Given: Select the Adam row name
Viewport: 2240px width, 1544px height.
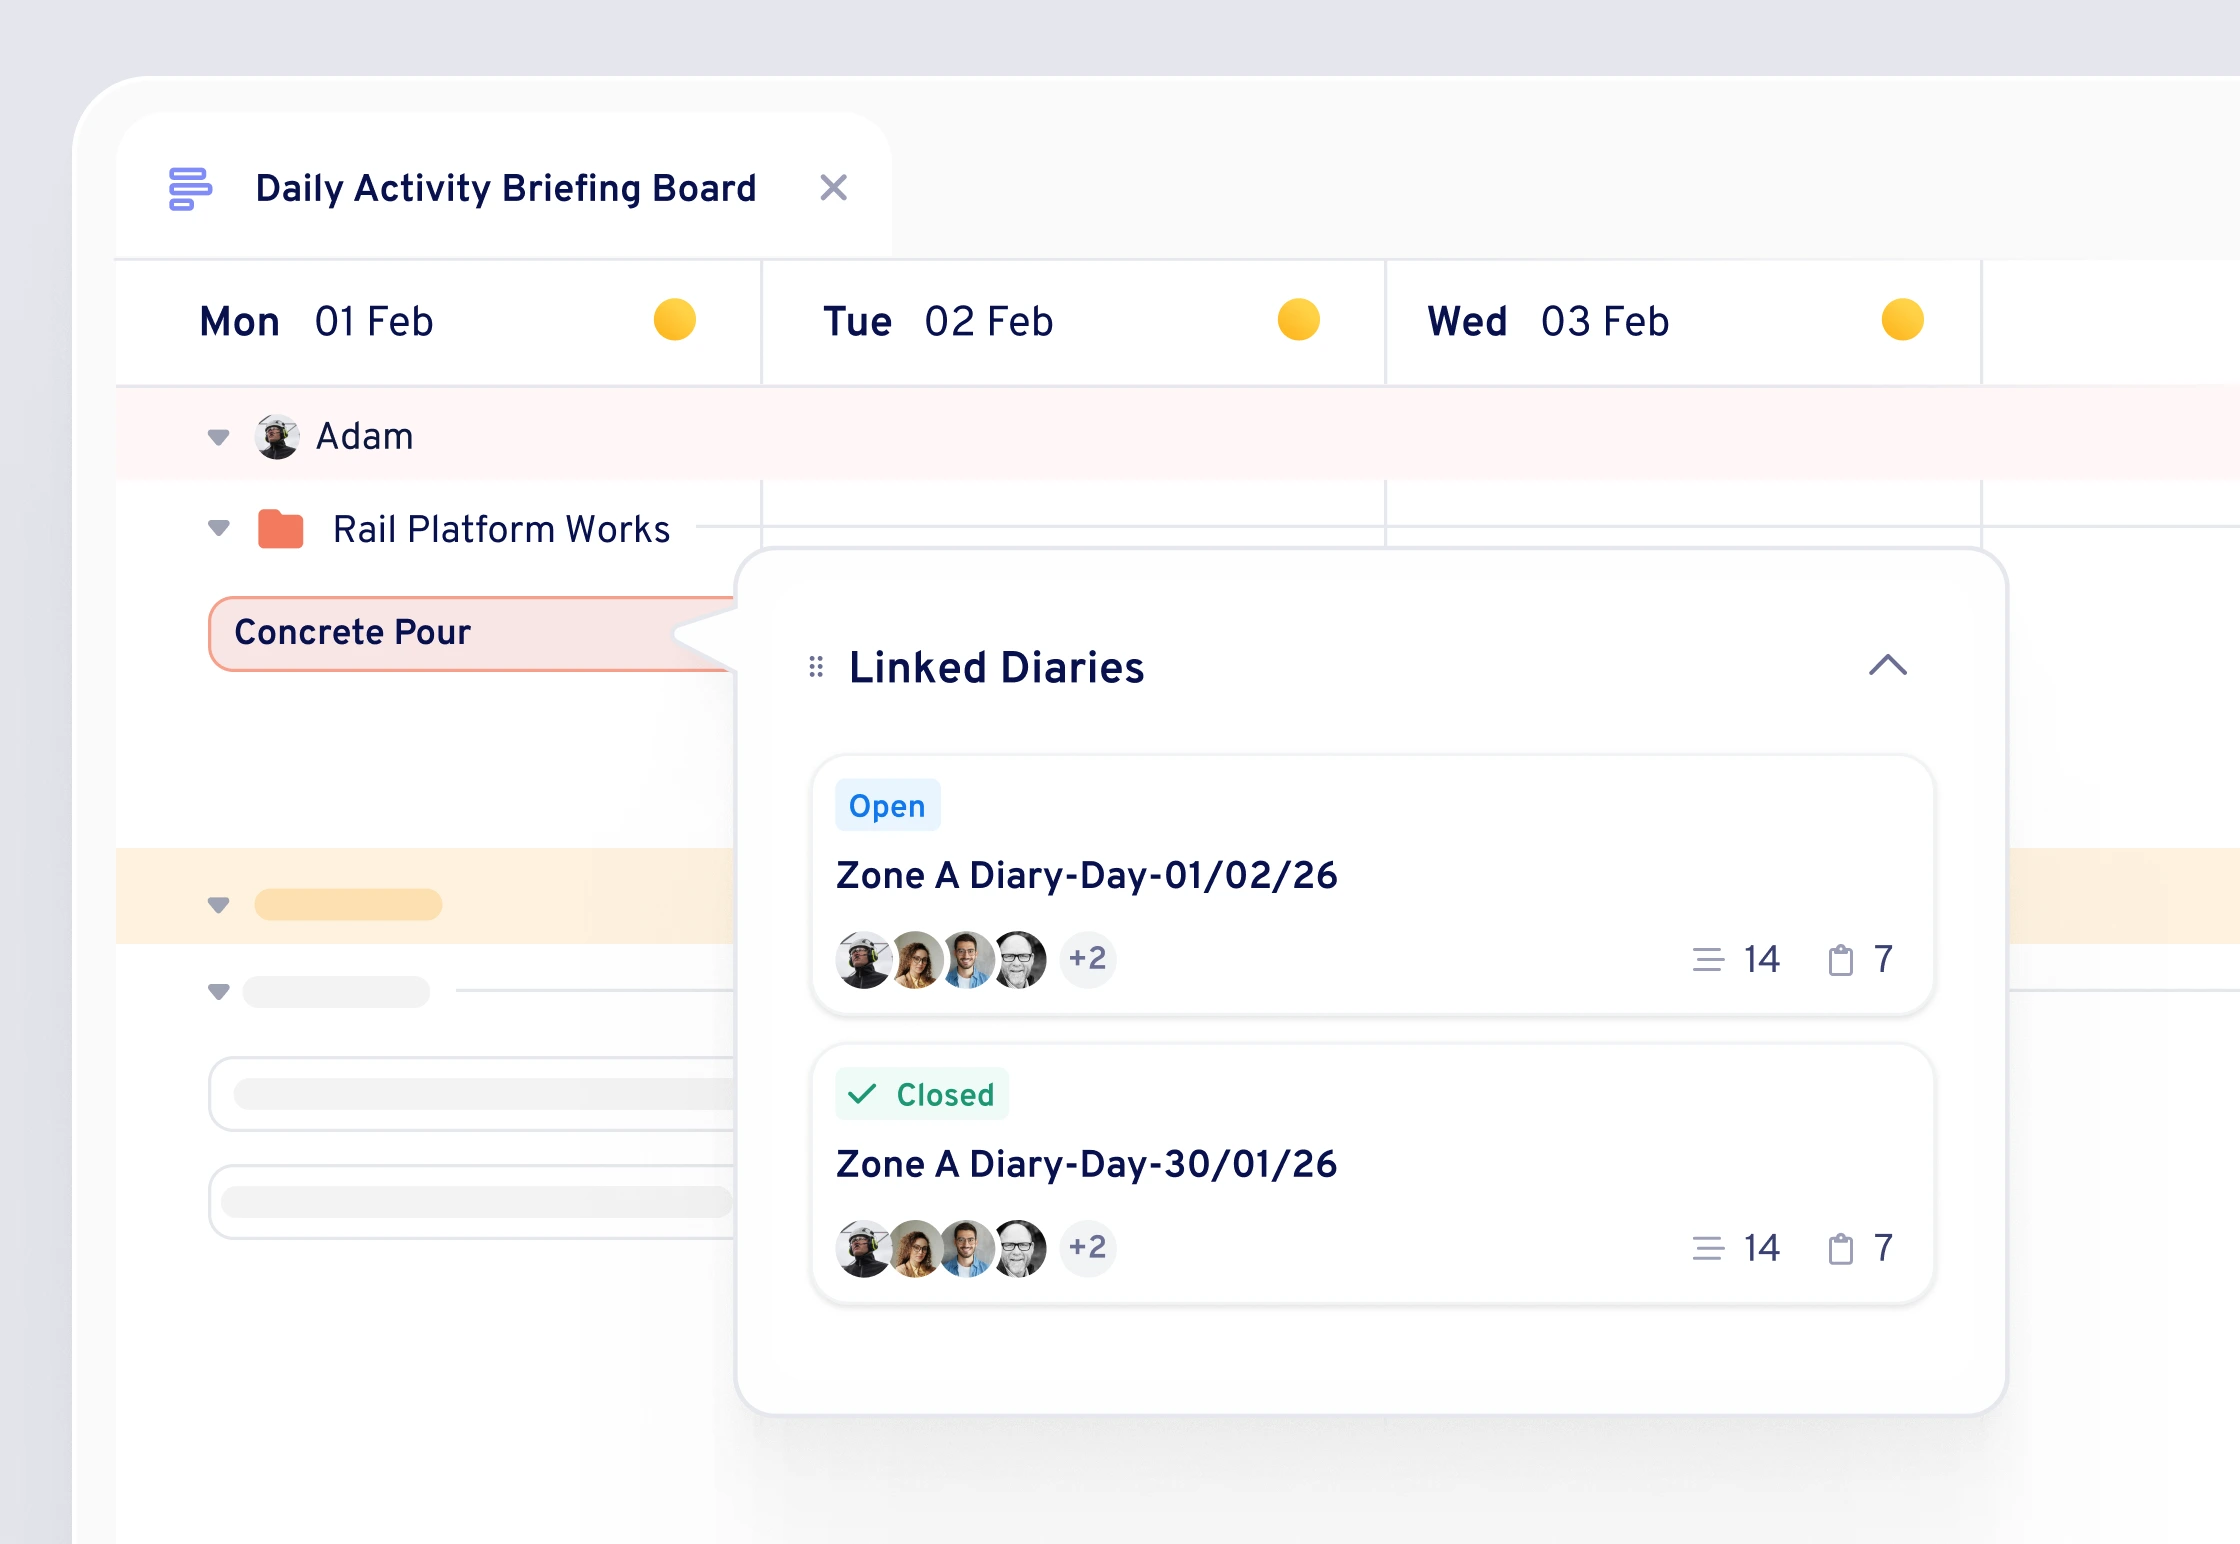Looking at the screenshot, I should coord(364,437).
